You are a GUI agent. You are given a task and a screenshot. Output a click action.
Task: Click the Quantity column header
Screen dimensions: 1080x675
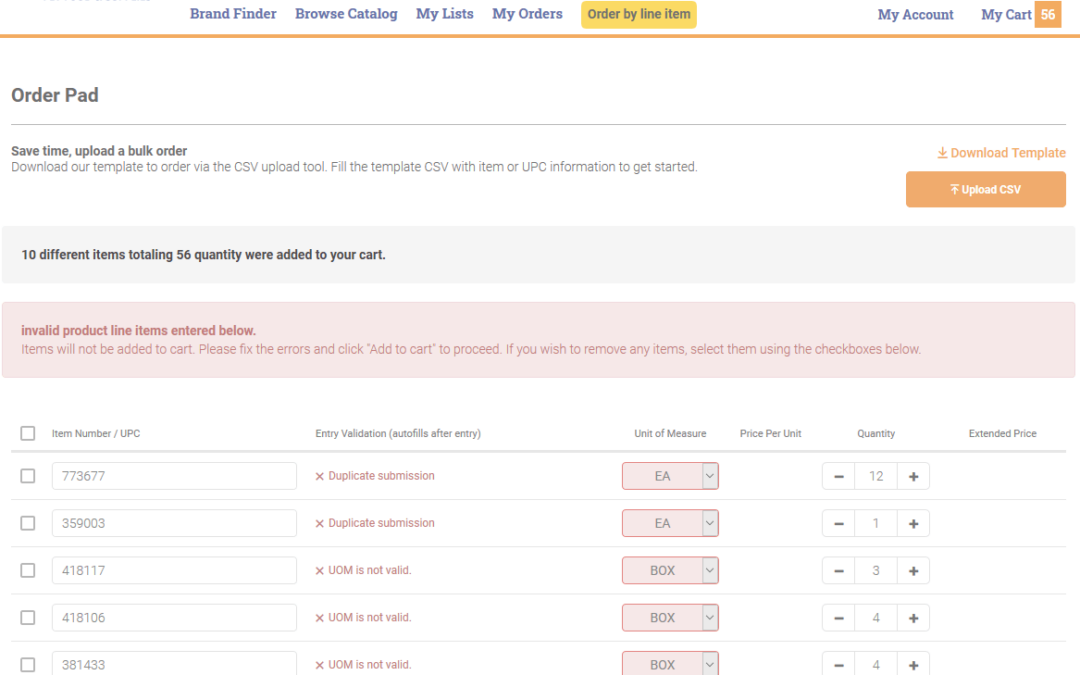[x=876, y=433]
